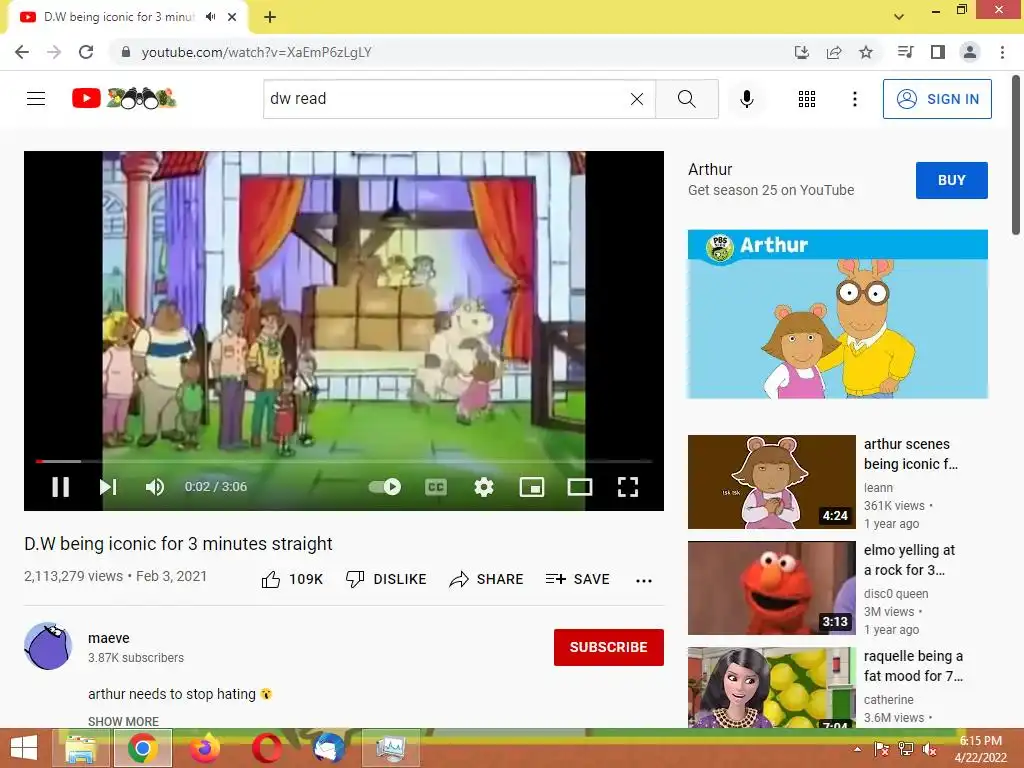This screenshot has width=1024, height=768.
Task: Run the search with magnifier button
Action: [x=686, y=99]
